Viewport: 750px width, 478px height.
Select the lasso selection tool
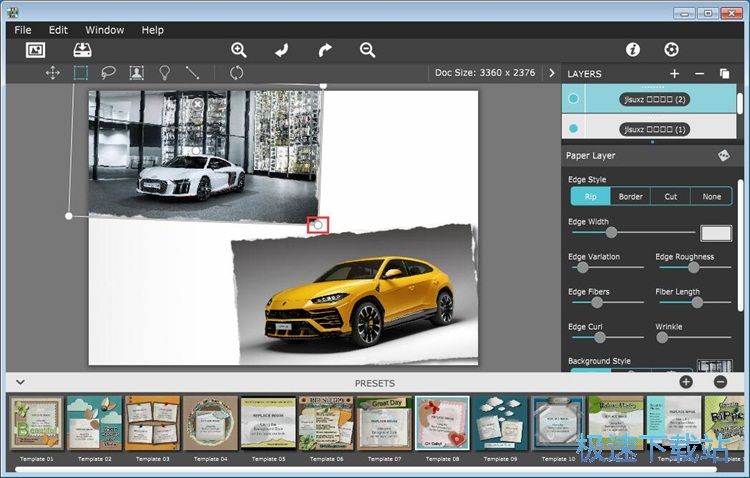tap(108, 73)
